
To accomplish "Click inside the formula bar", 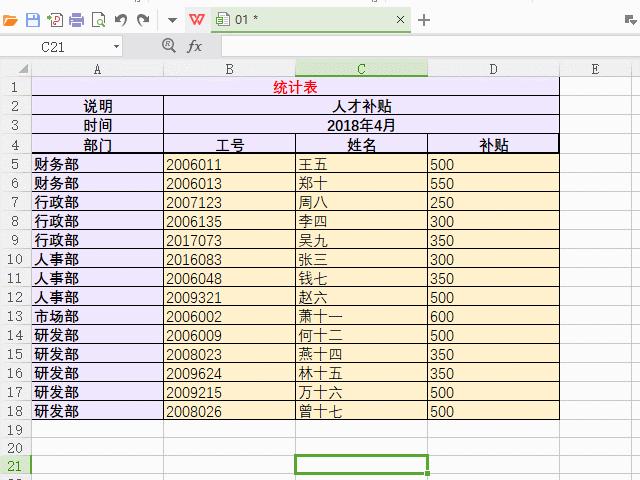I will pyautogui.click(x=431, y=47).
